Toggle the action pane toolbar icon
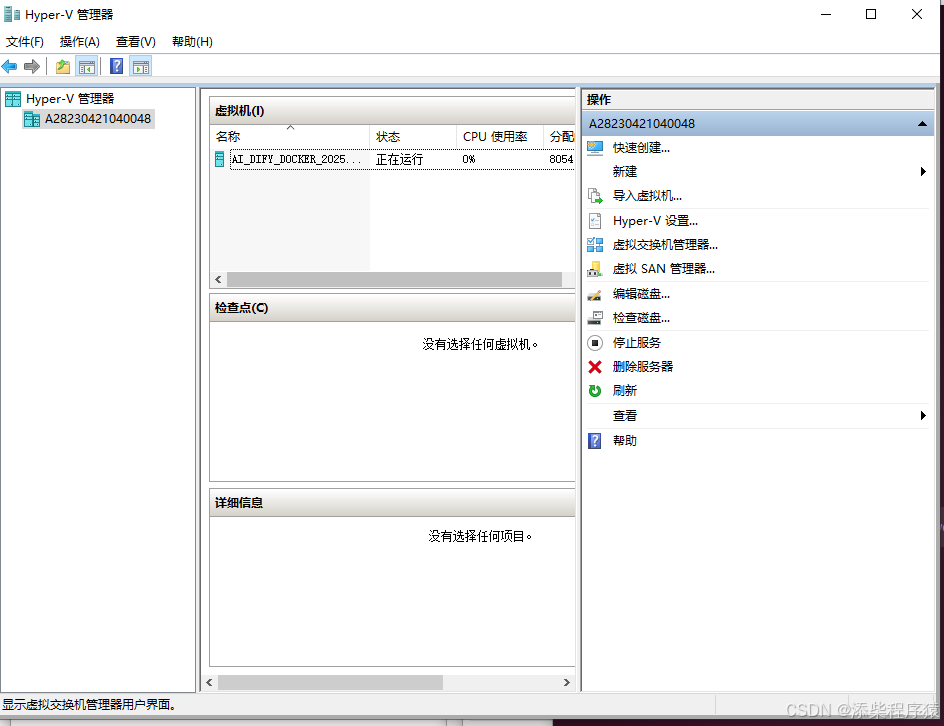 (141, 67)
